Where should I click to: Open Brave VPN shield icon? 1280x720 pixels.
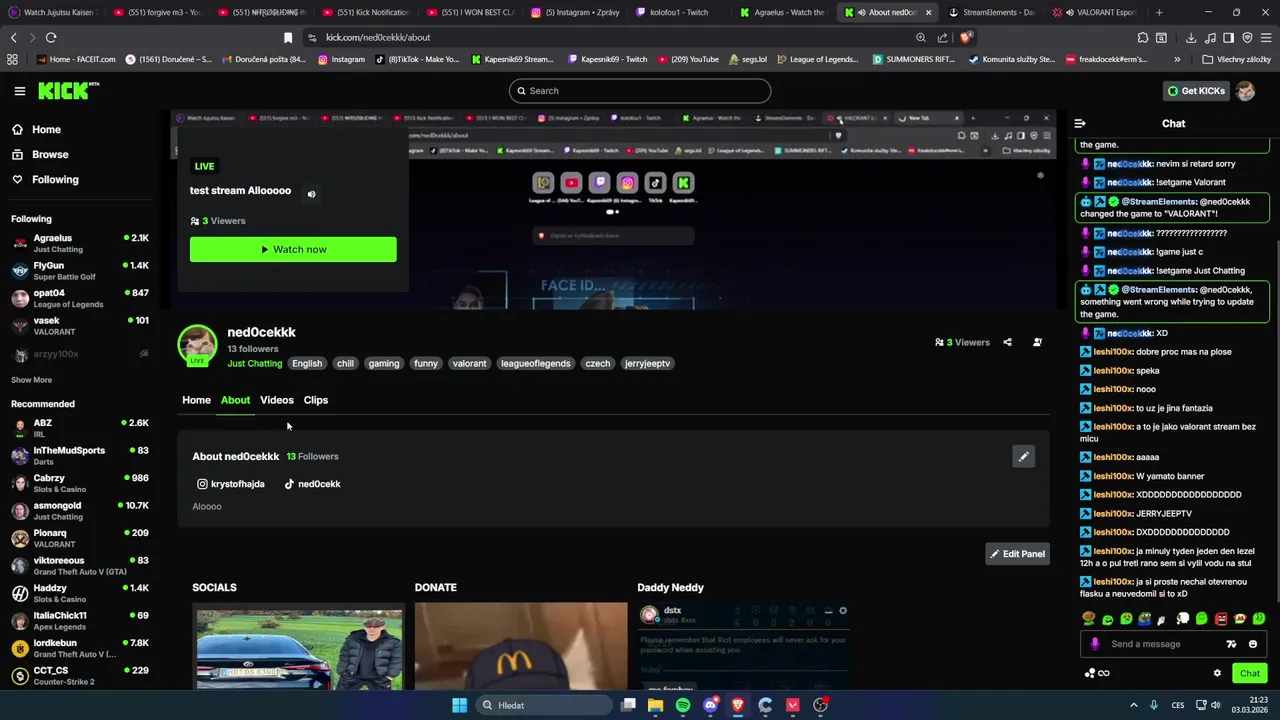coord(1247,38)
